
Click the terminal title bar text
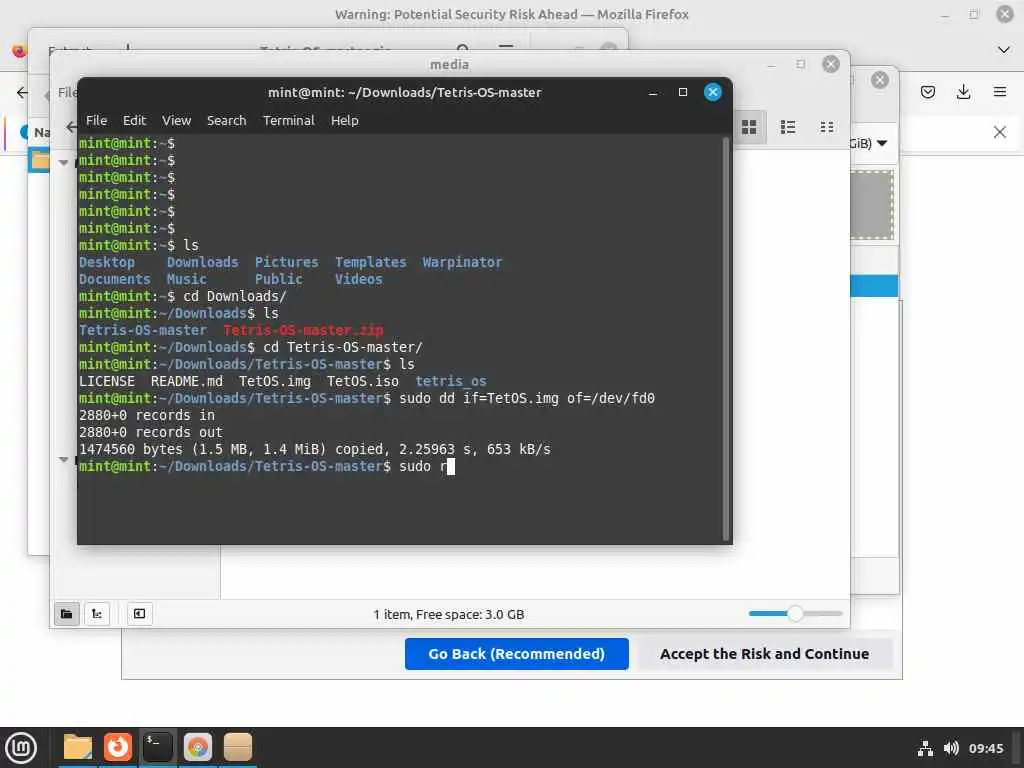pyautogui.click(x=404, y=92)
